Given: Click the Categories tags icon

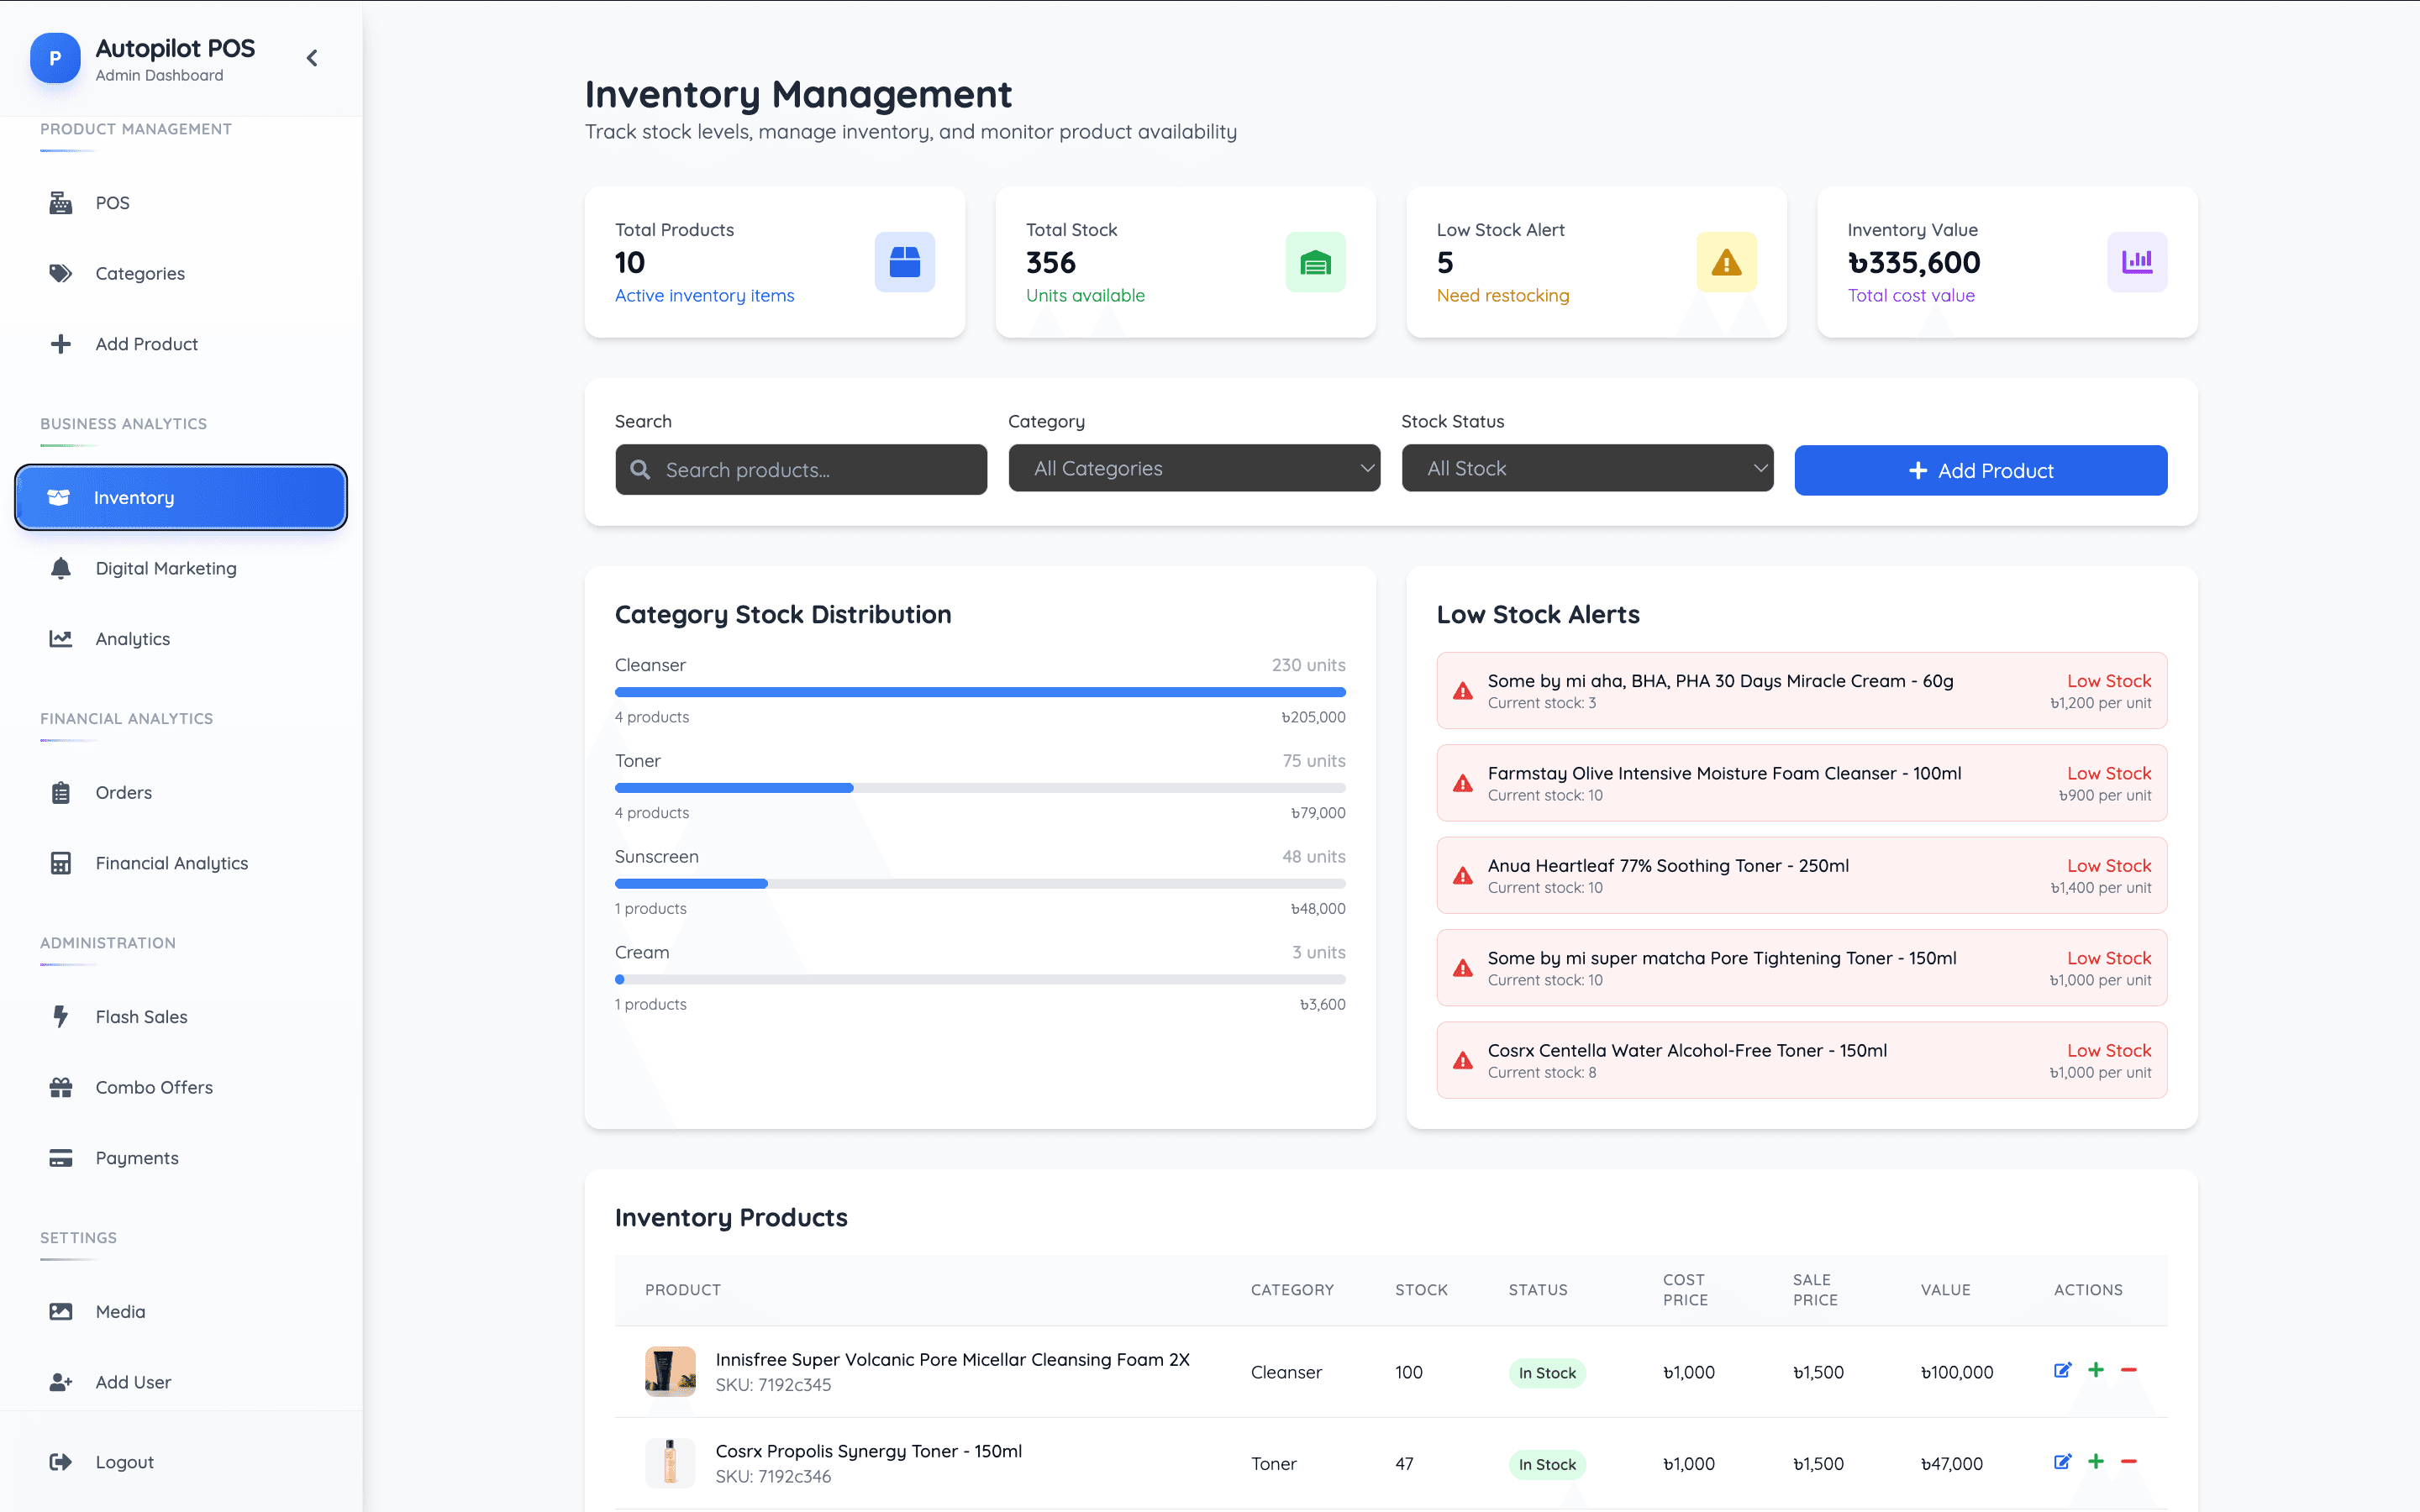Looking at the screenshot, I should pos(61,273).
